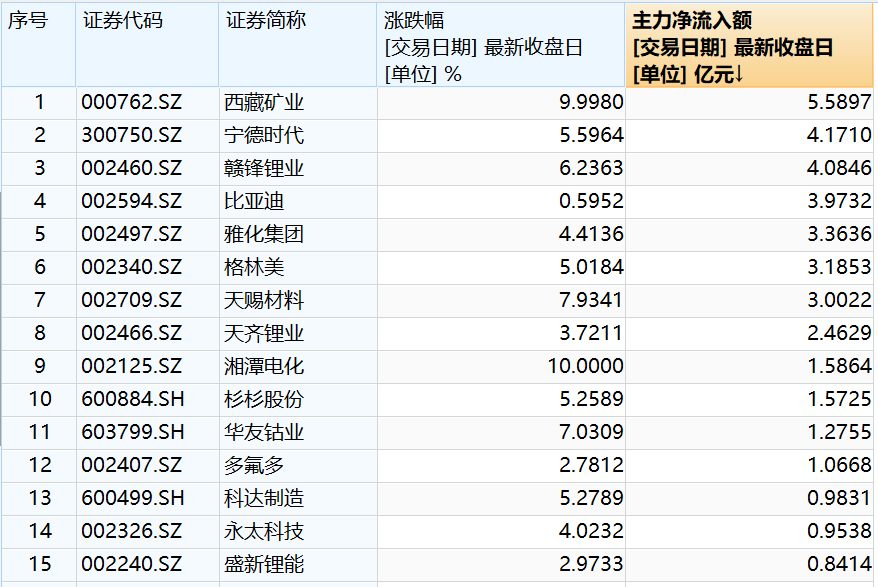This screenshot has height=587, width=878.
Task: Select stock code 002340.SZ
Action: (x=132, y=268)
